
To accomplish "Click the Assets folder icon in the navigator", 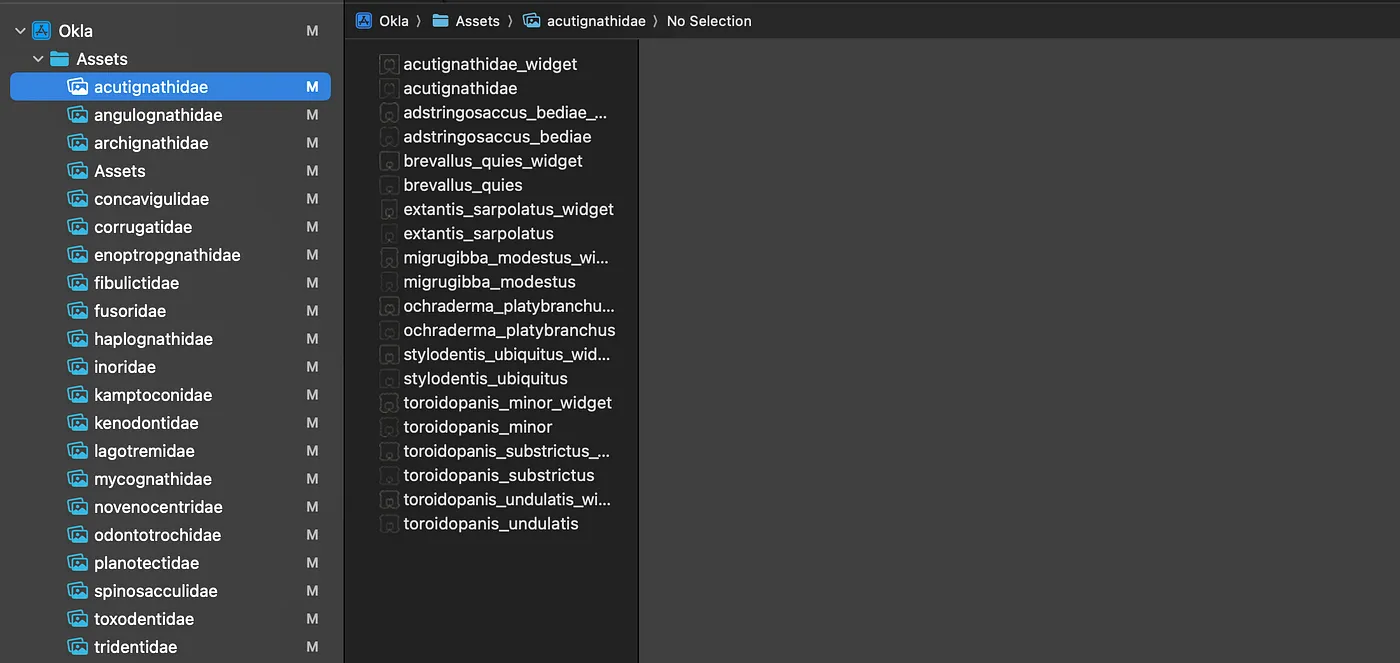I will (59, 59).
